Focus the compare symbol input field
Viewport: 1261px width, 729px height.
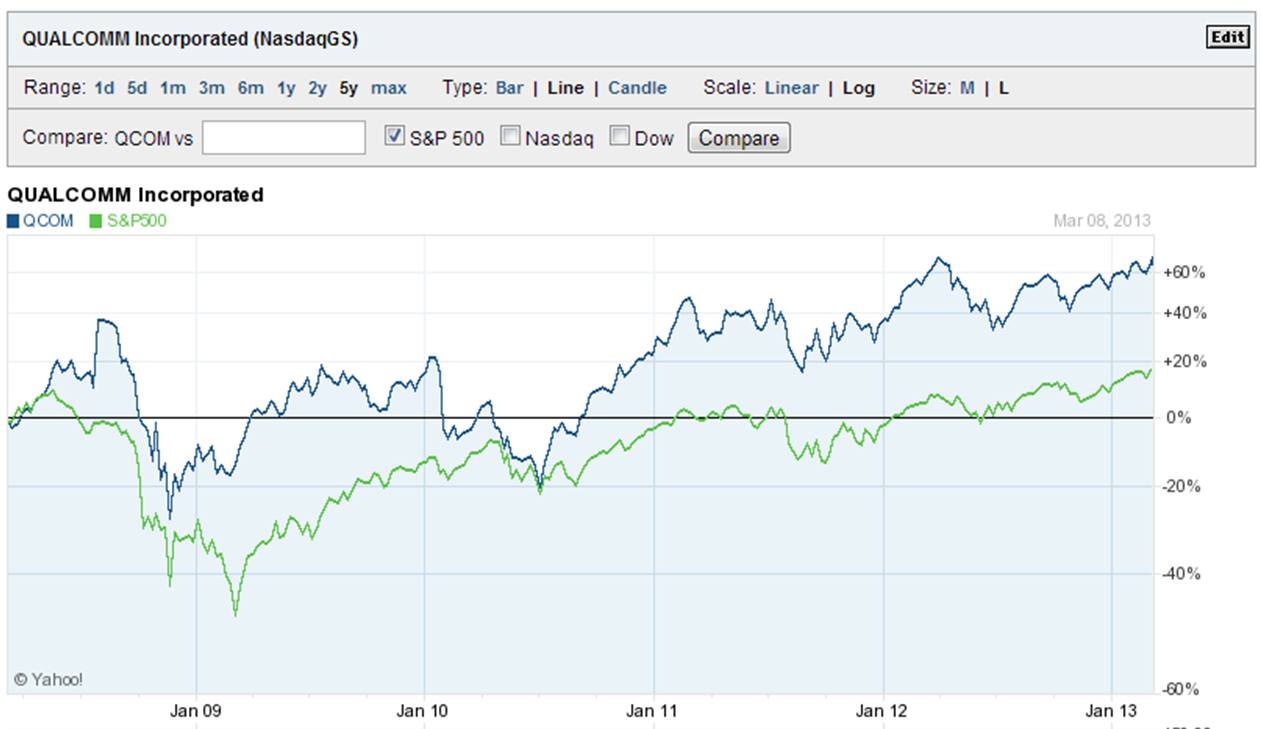click(284, 138)
